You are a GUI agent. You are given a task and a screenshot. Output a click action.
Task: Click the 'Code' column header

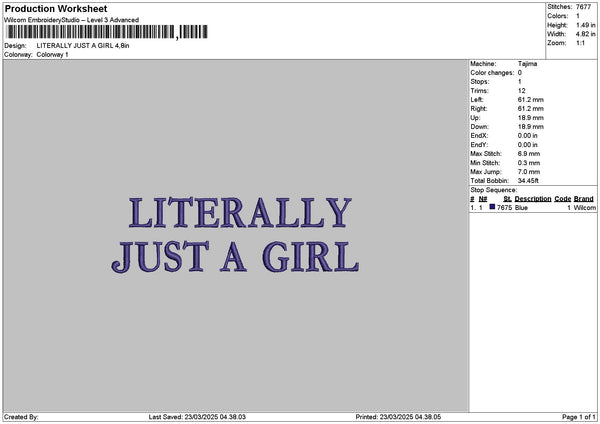click(562, 198)
